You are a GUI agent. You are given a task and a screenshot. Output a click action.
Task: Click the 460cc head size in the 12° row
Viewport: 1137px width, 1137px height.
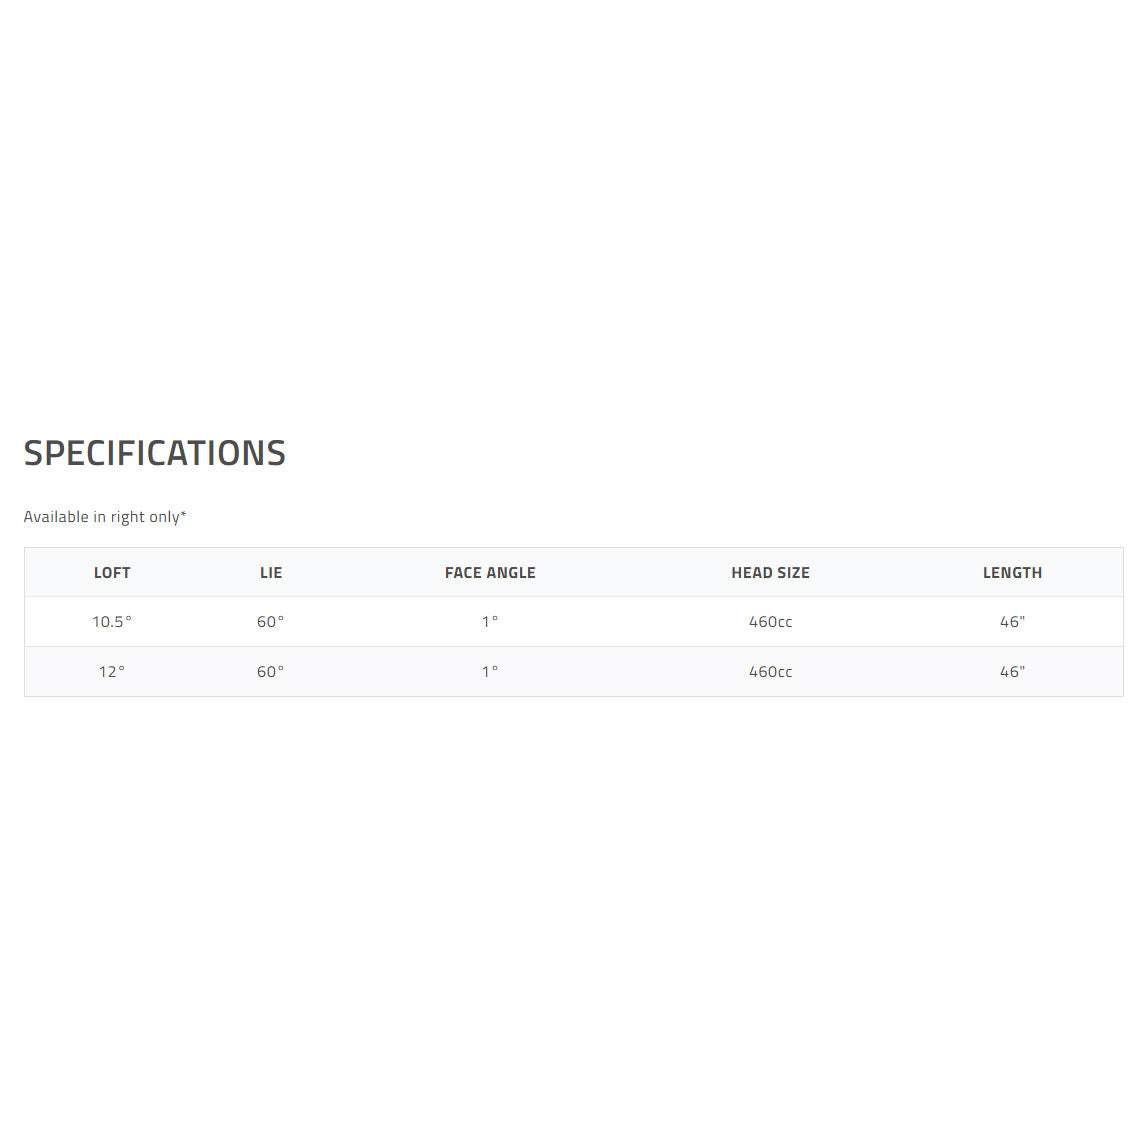click(x=770, y=672)
